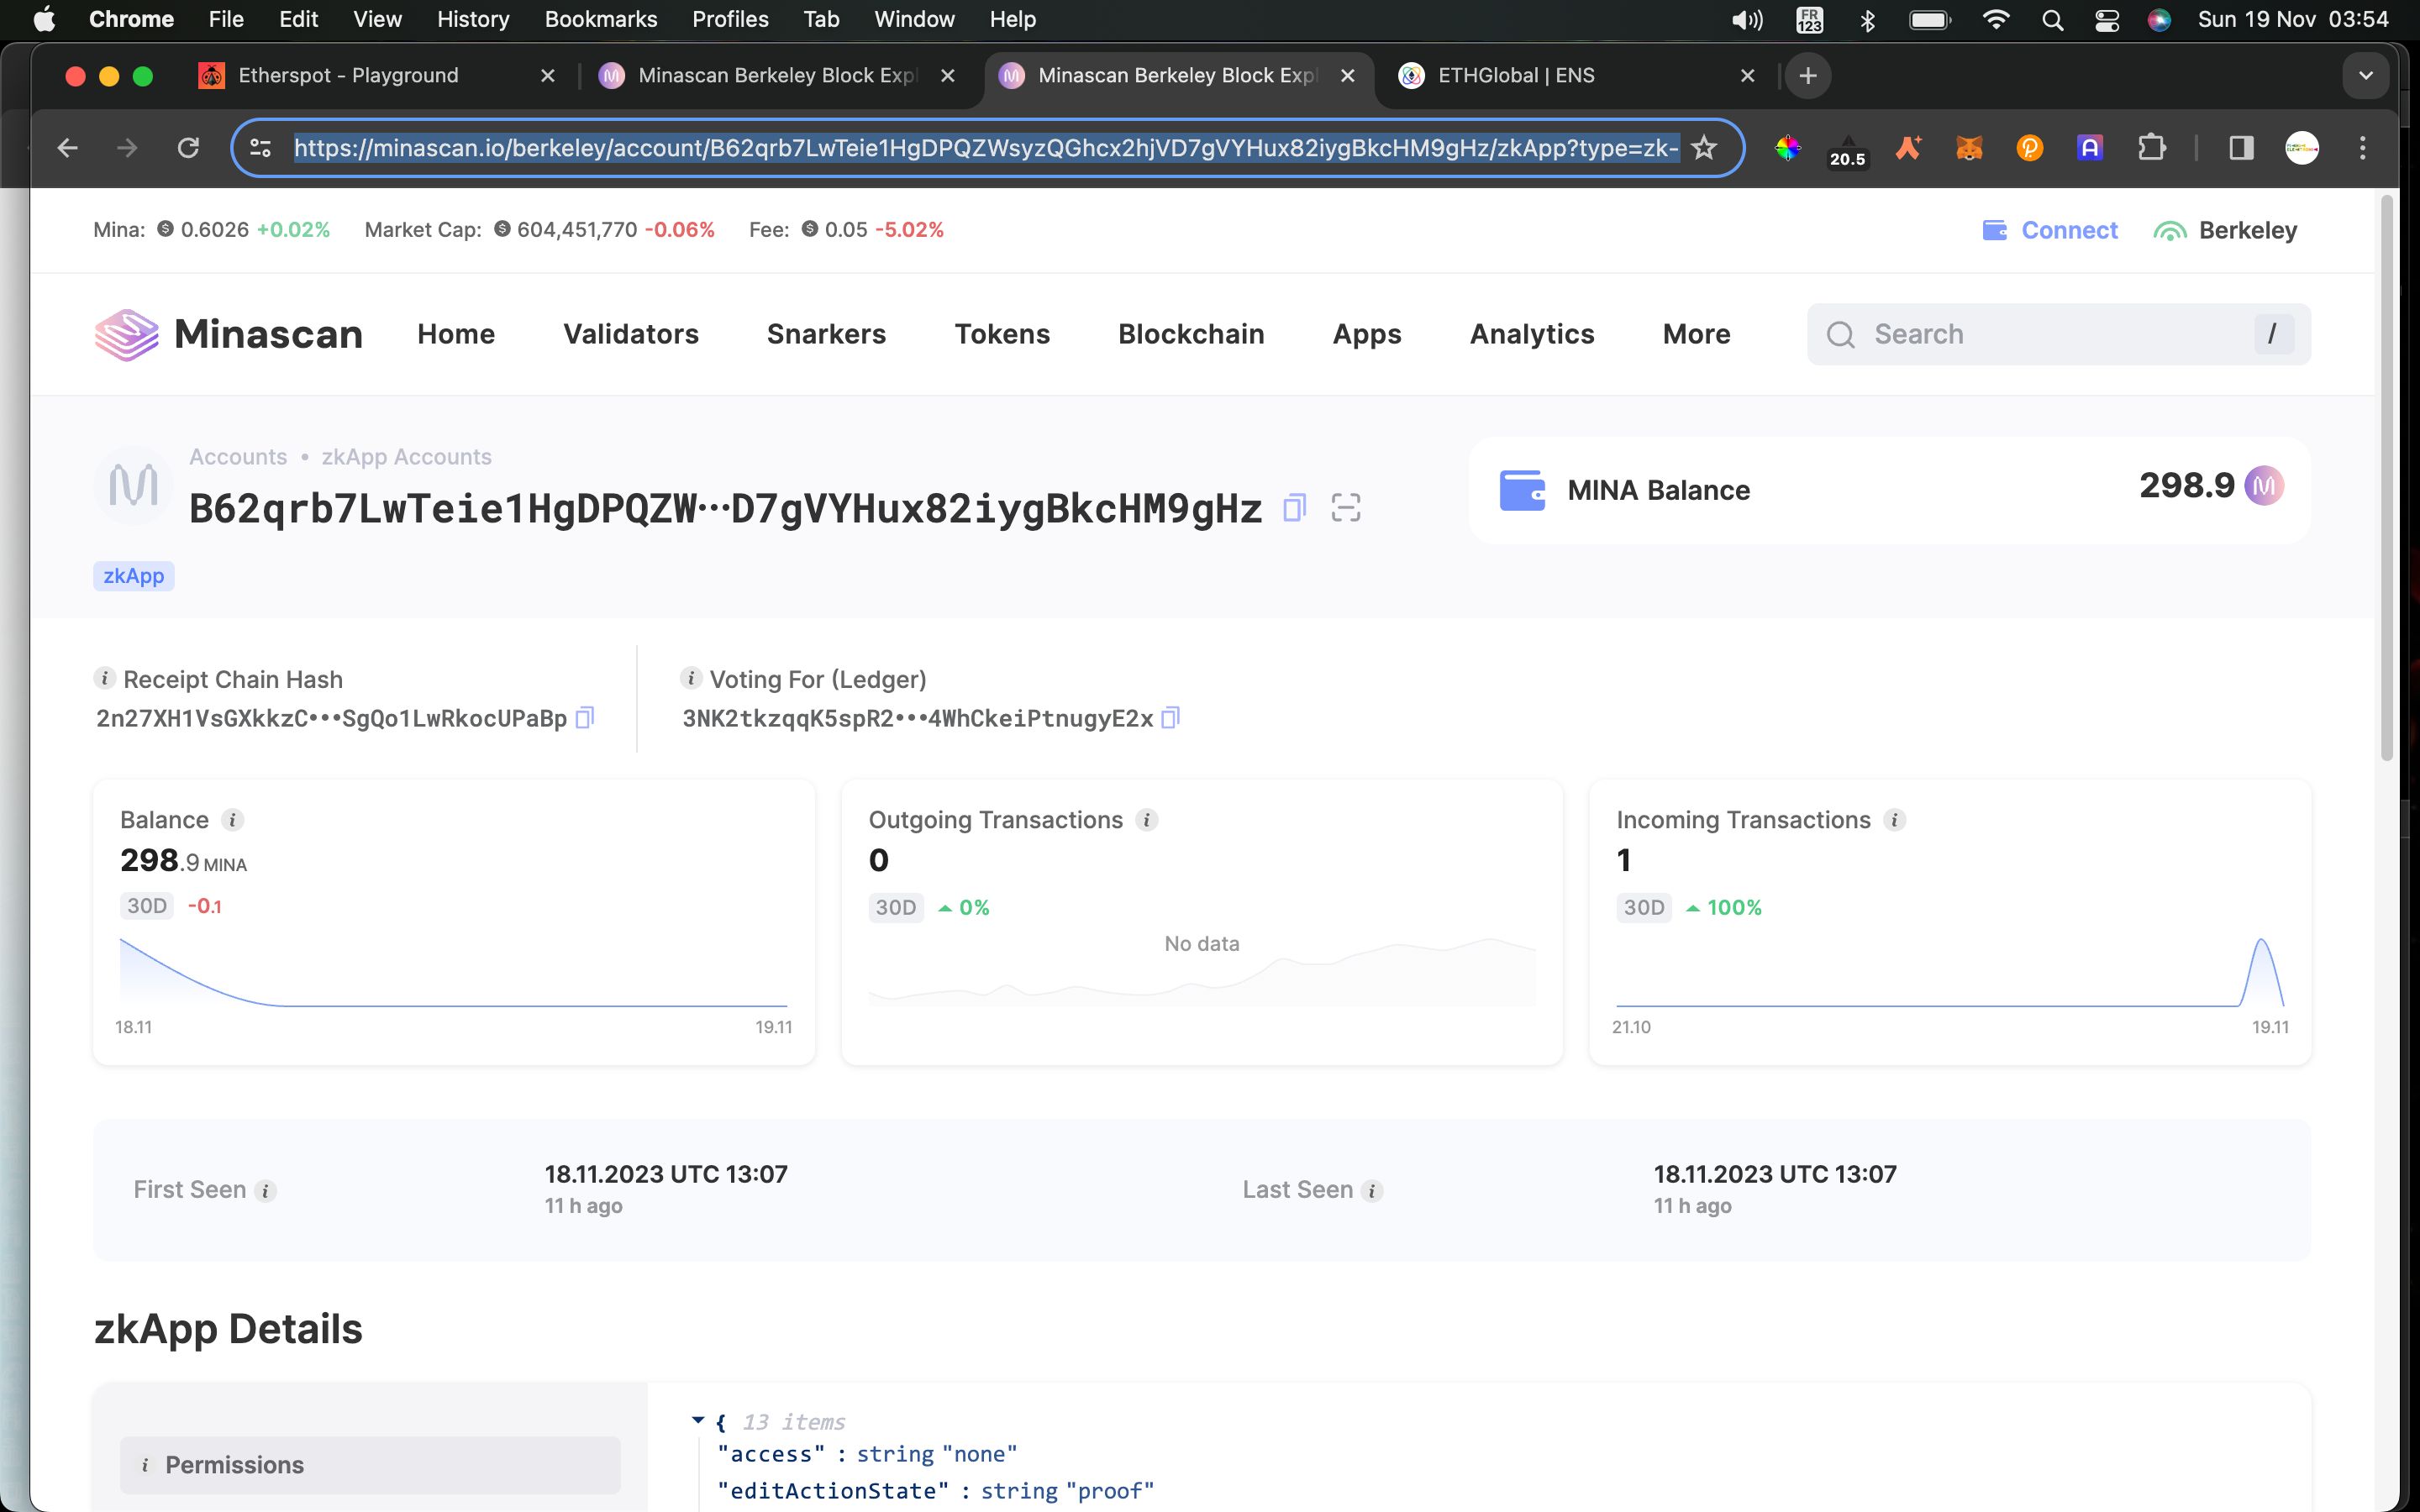The height and width of the screenshot is (1512, 2420).
Task: Open macOS Spotlight search
Action: point(2052,20)
